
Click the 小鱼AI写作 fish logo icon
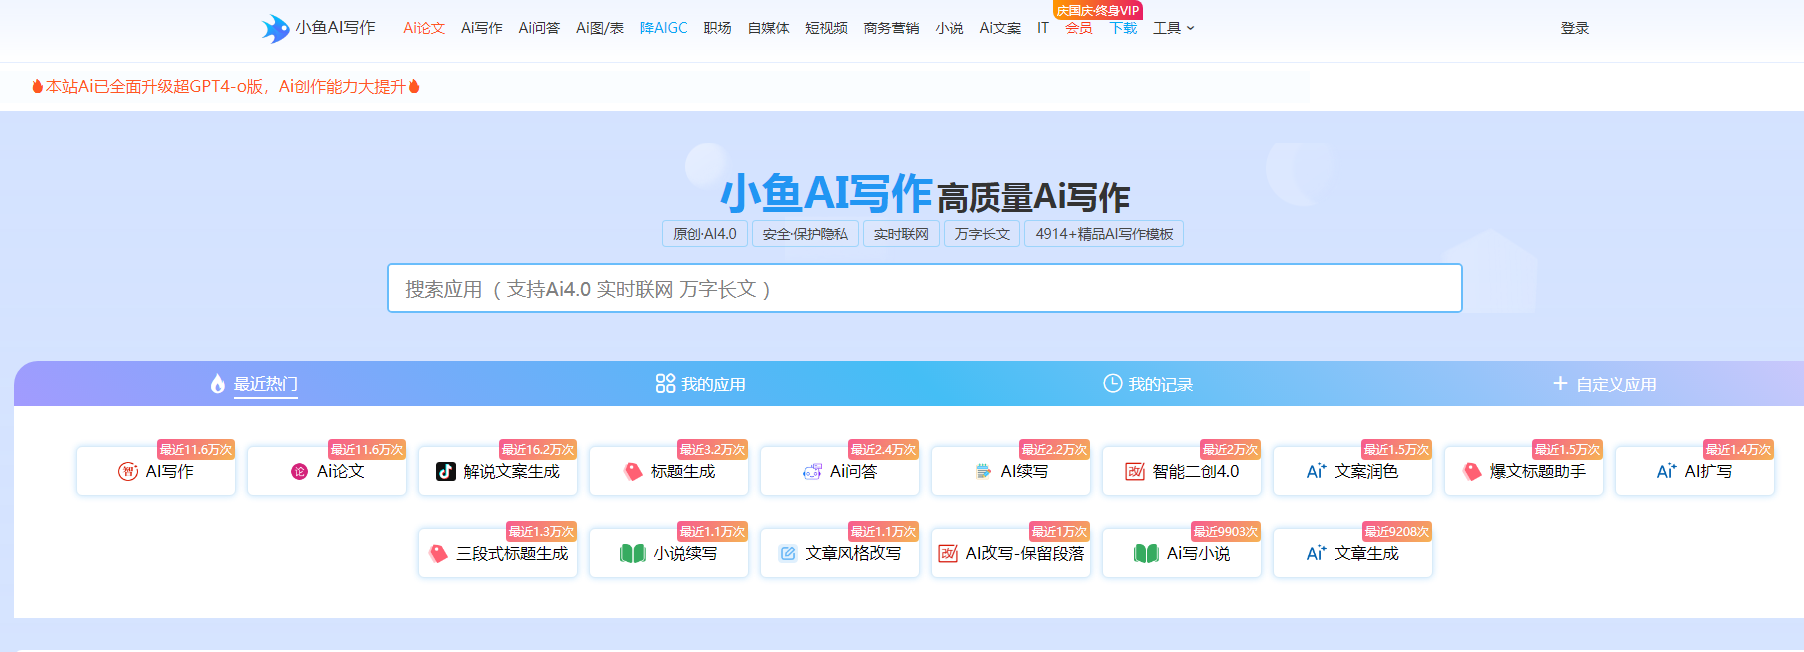[275, 28]
